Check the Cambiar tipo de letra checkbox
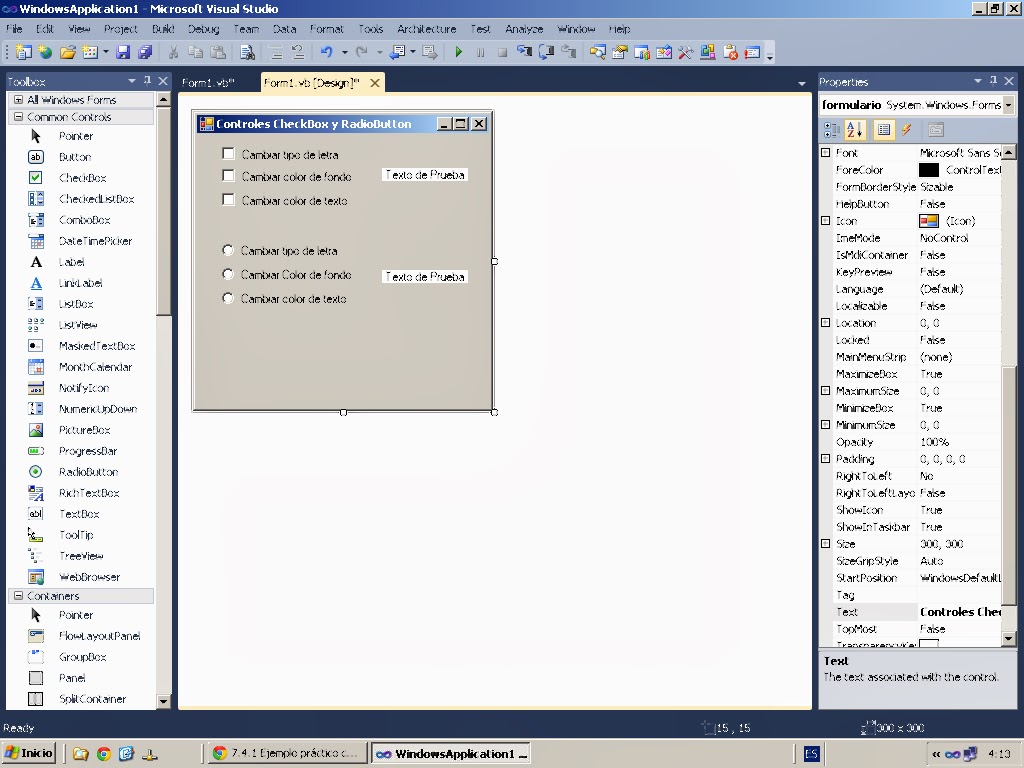Image resolution: width=1024 pixels, height=768 pixels. click(228, 154)
